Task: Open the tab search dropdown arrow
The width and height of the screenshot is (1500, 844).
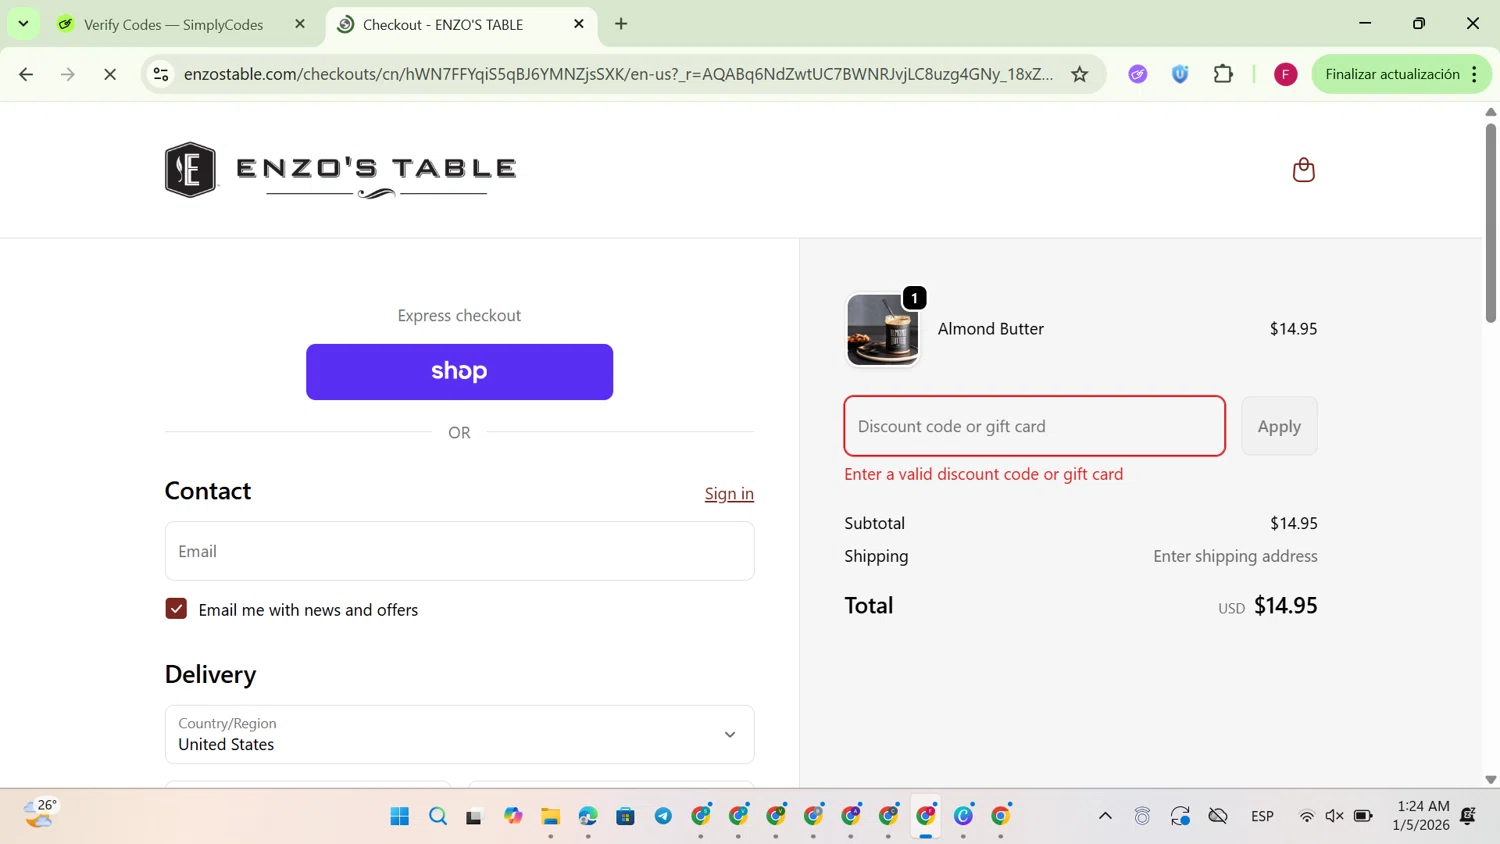Action: (23, 24)
